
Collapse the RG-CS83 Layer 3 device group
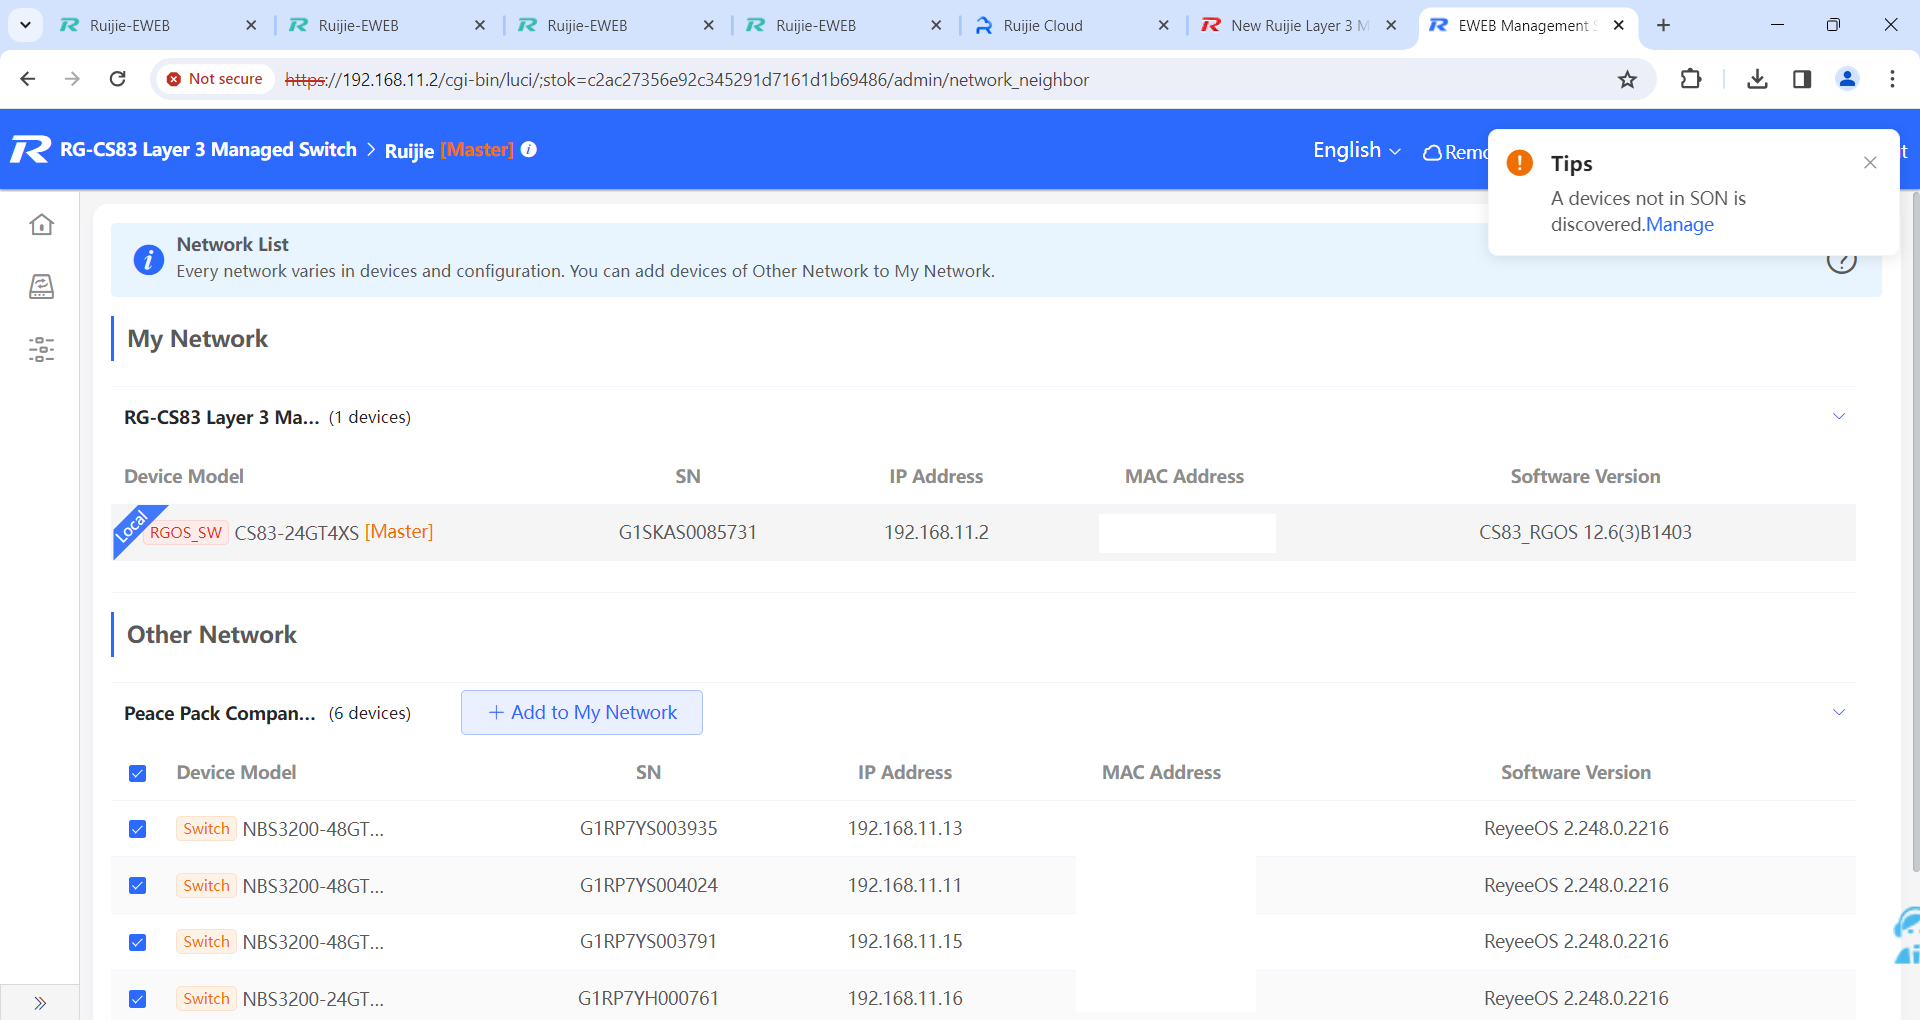[1838, 416]
